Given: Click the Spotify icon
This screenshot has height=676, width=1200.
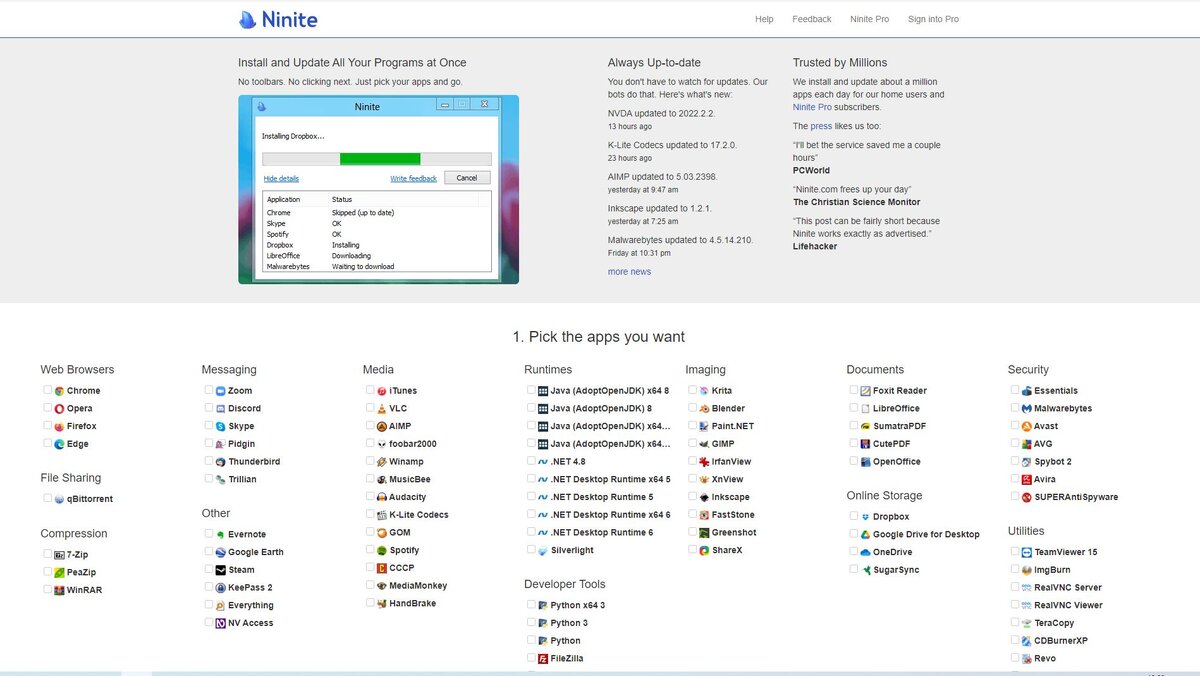Looking at the screenshot, I should click(x=382, y=551).
